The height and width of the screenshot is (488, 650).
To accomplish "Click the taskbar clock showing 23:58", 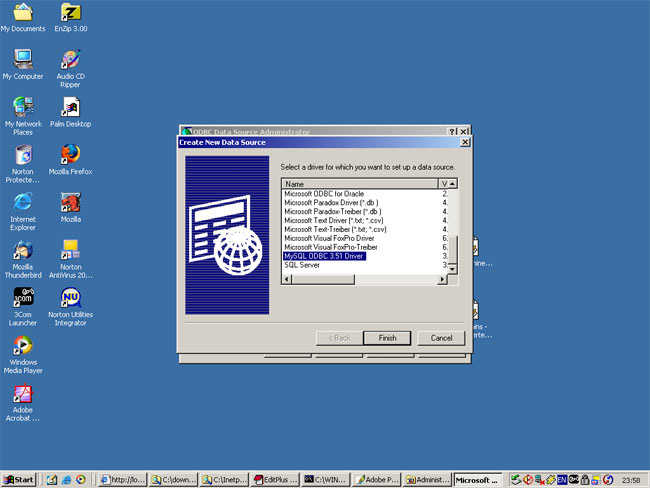I will pyautogui.click(x=631, y=480).
